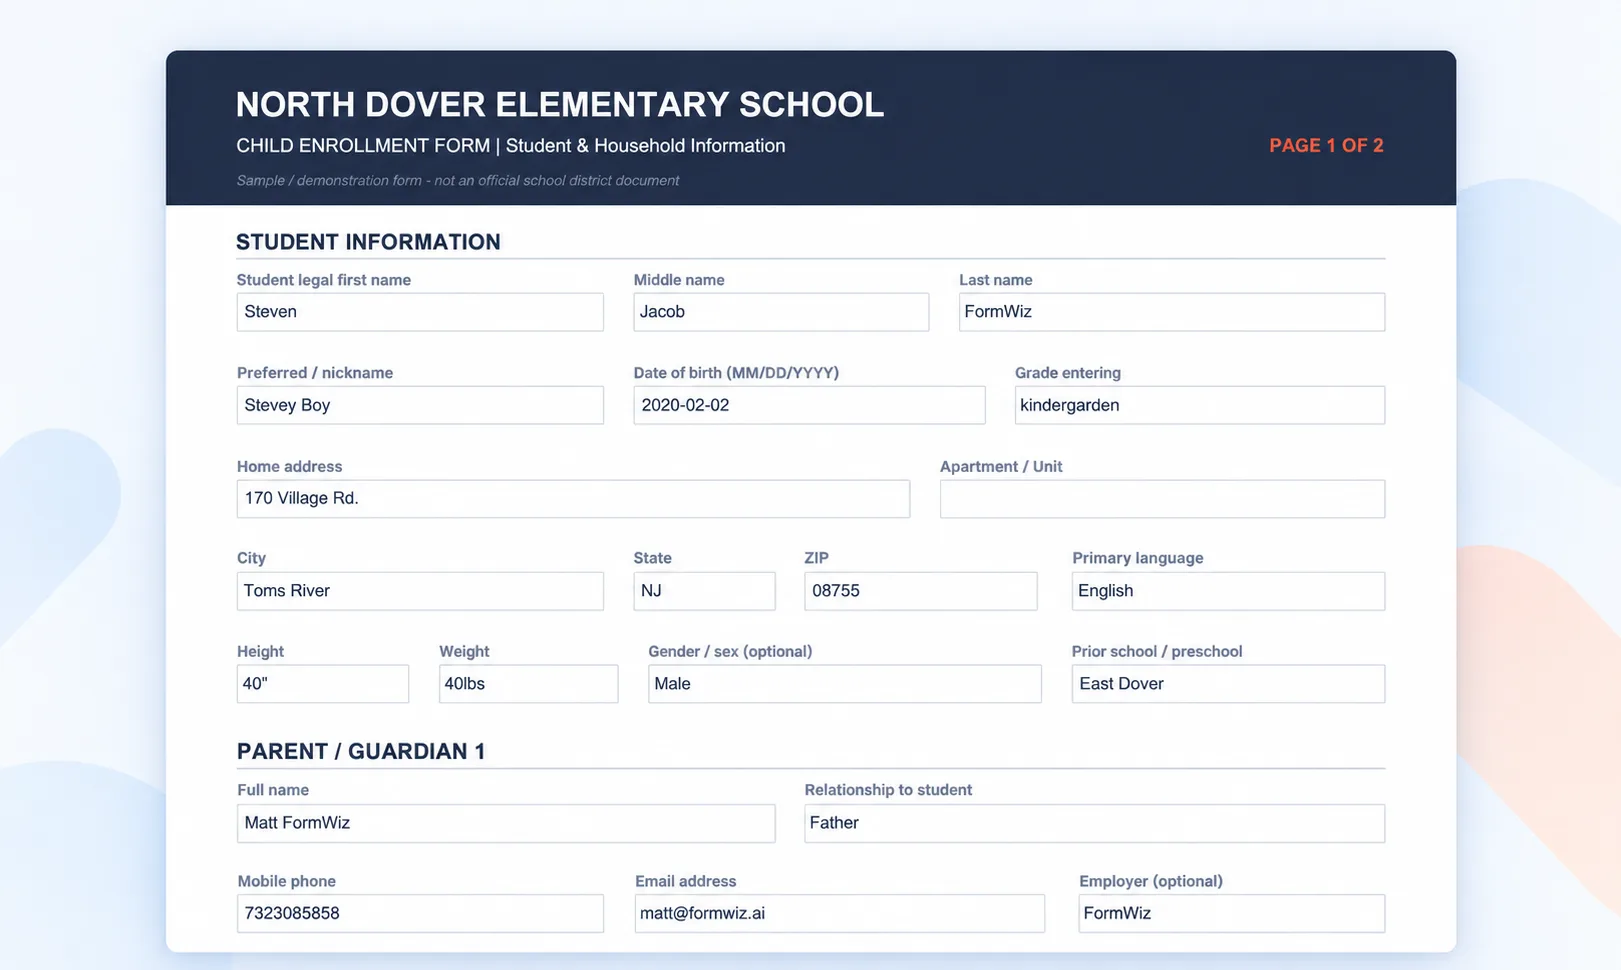Click the Mobile phone field
1621x970 pixels.
click(x=420, y=913)
